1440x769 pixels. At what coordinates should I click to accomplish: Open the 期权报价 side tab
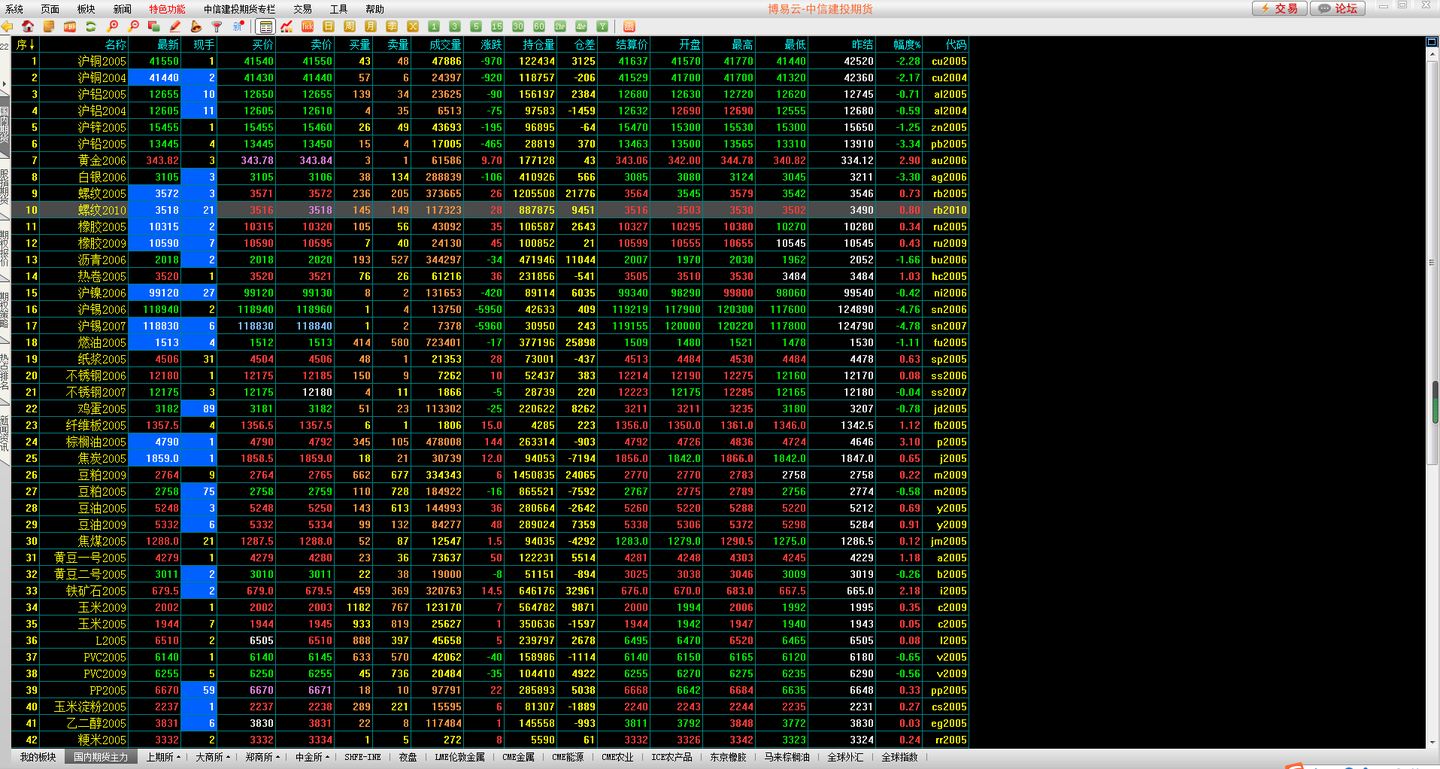tap(5, 251)
